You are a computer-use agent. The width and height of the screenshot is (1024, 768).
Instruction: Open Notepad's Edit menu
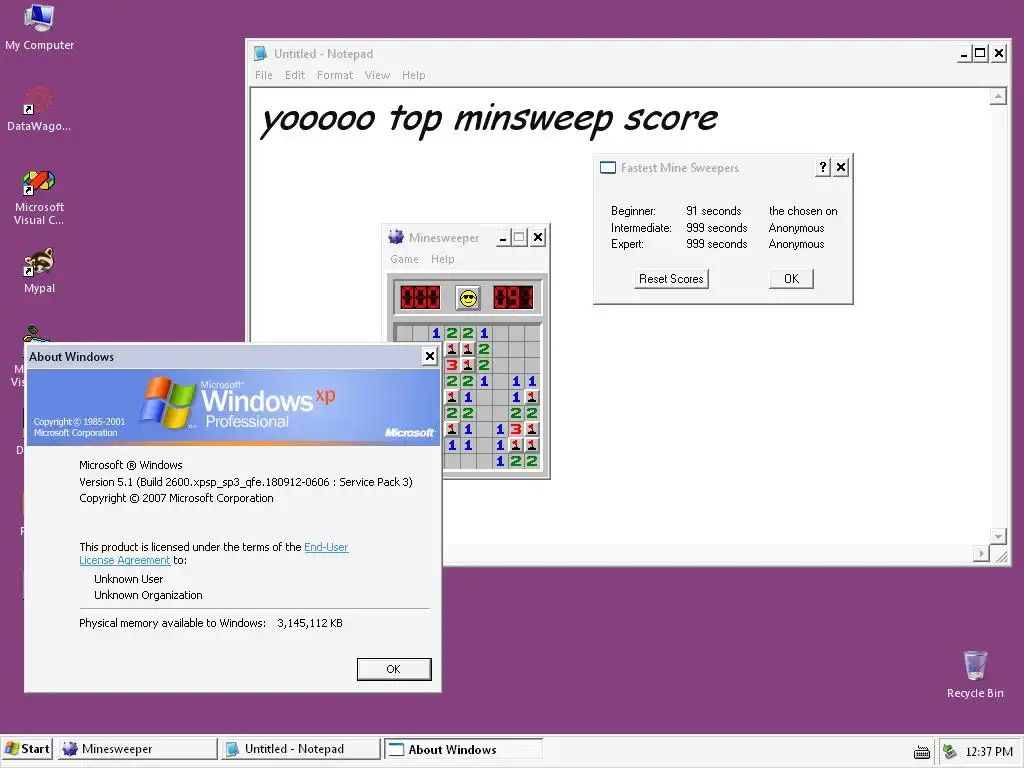tap(295, 75)
